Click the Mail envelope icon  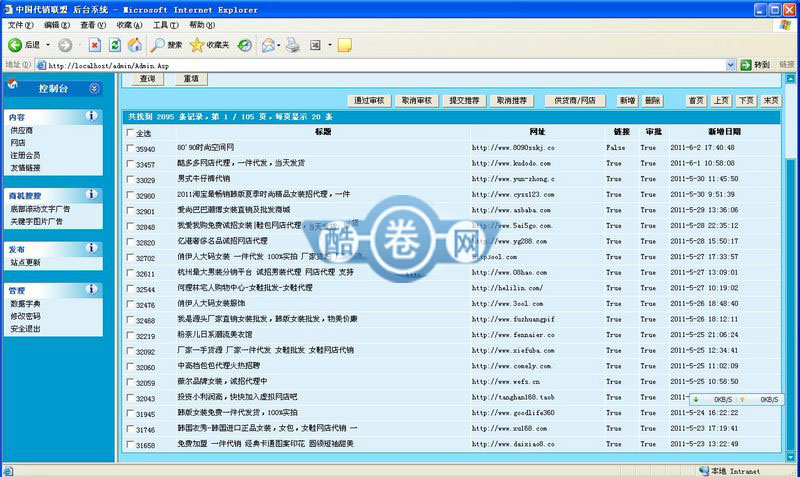[268, 45]
